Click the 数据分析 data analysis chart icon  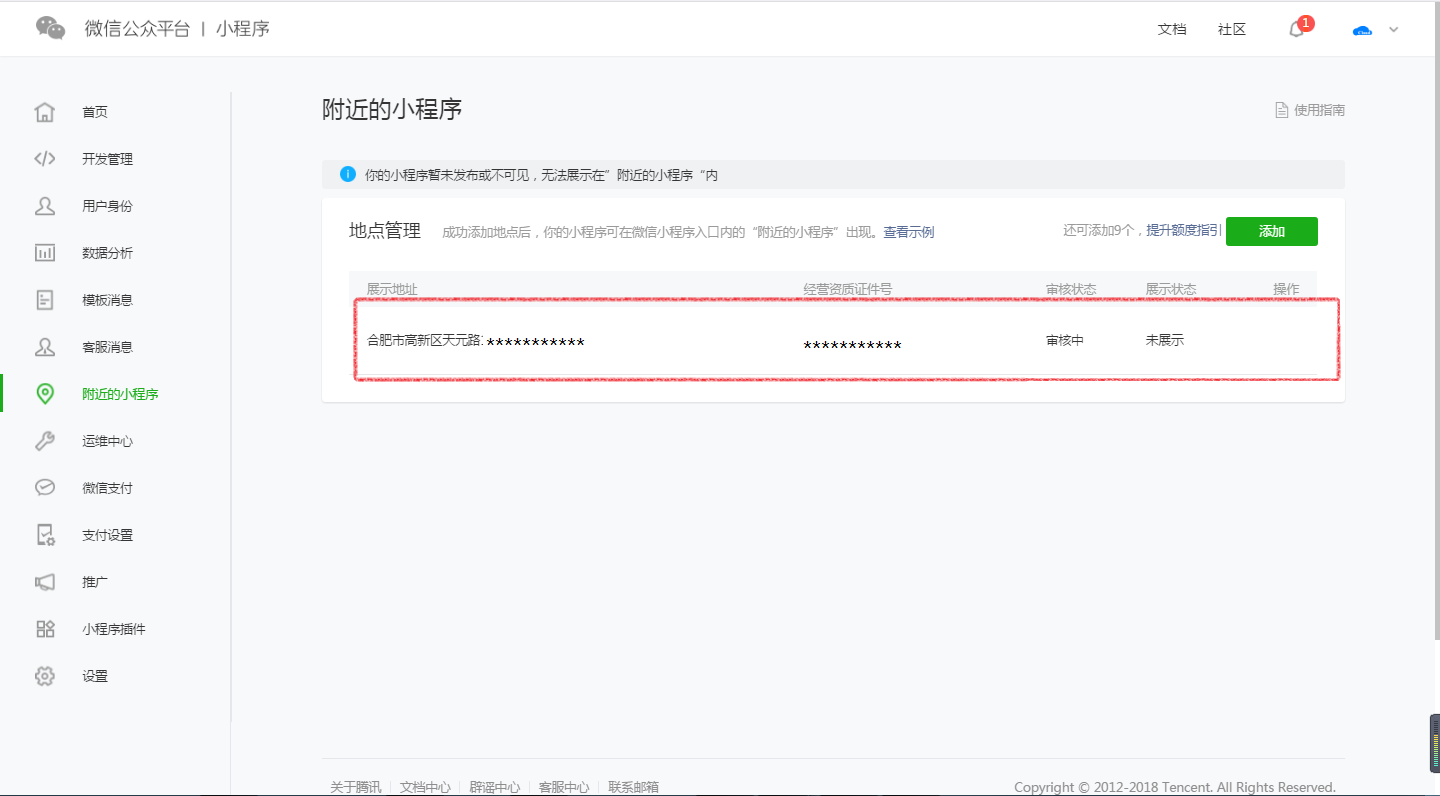click(45, 252)
